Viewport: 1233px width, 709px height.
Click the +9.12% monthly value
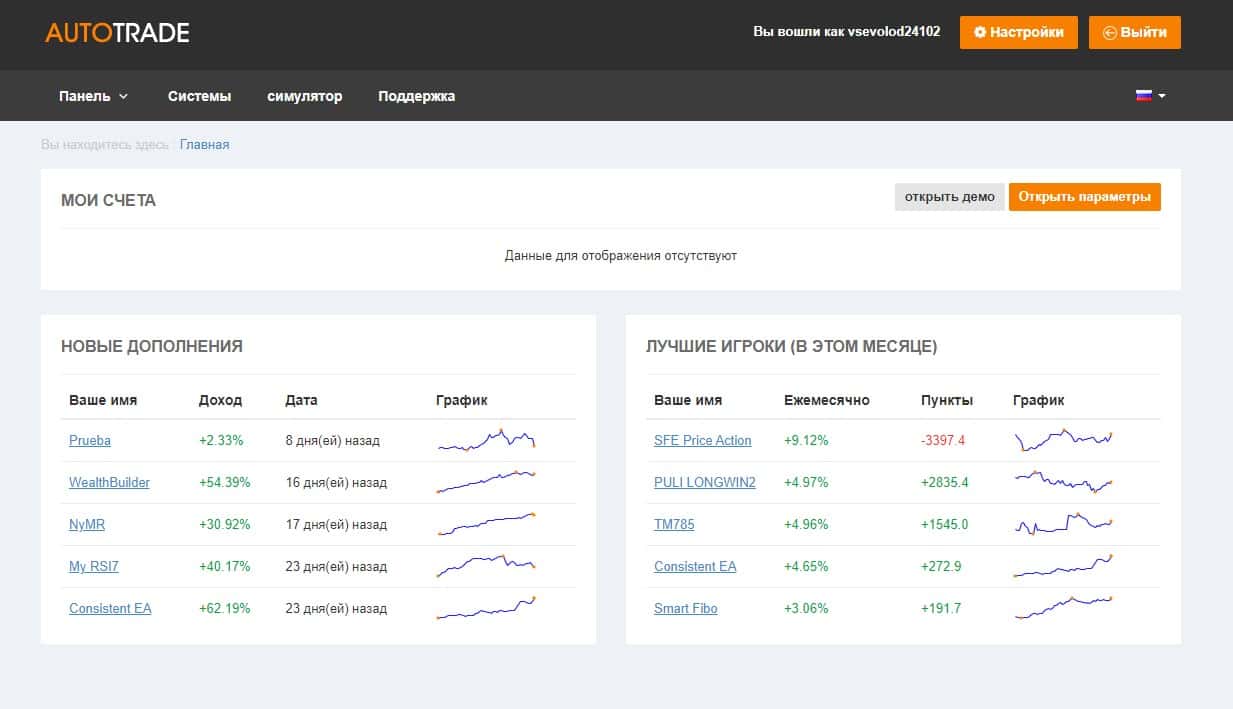point(806,440)
